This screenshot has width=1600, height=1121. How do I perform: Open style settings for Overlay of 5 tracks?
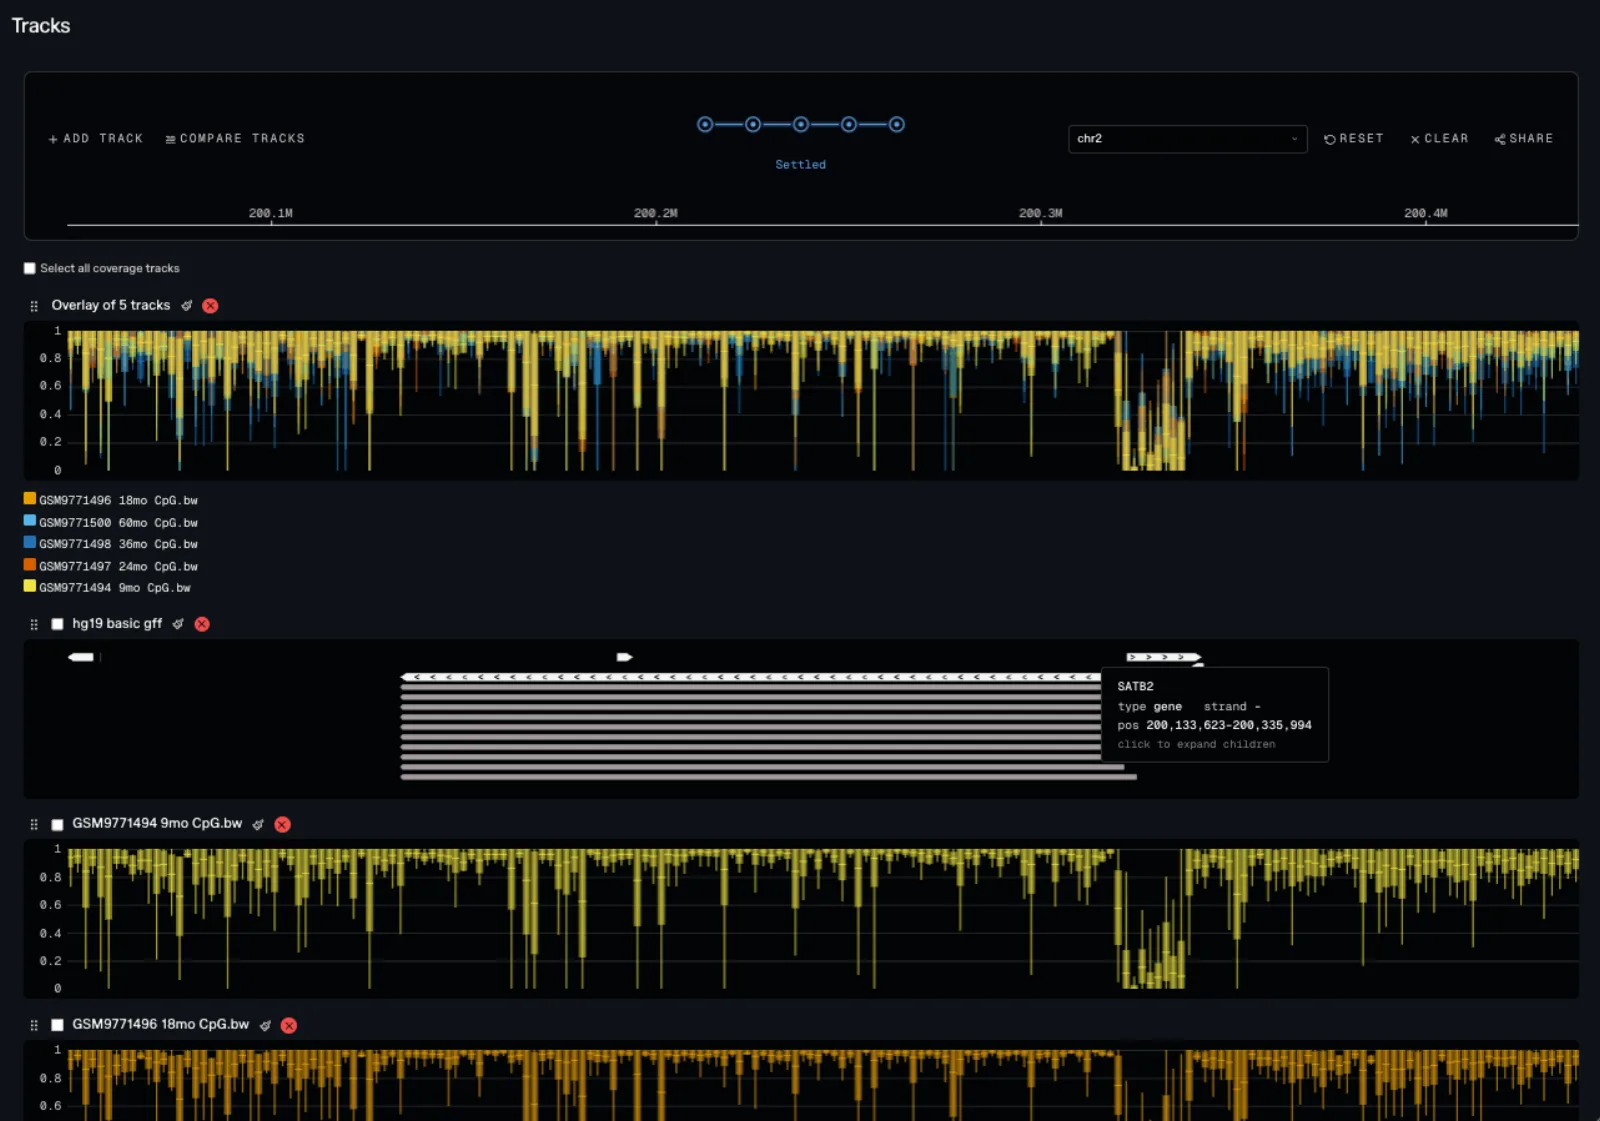tap(187, 306)
